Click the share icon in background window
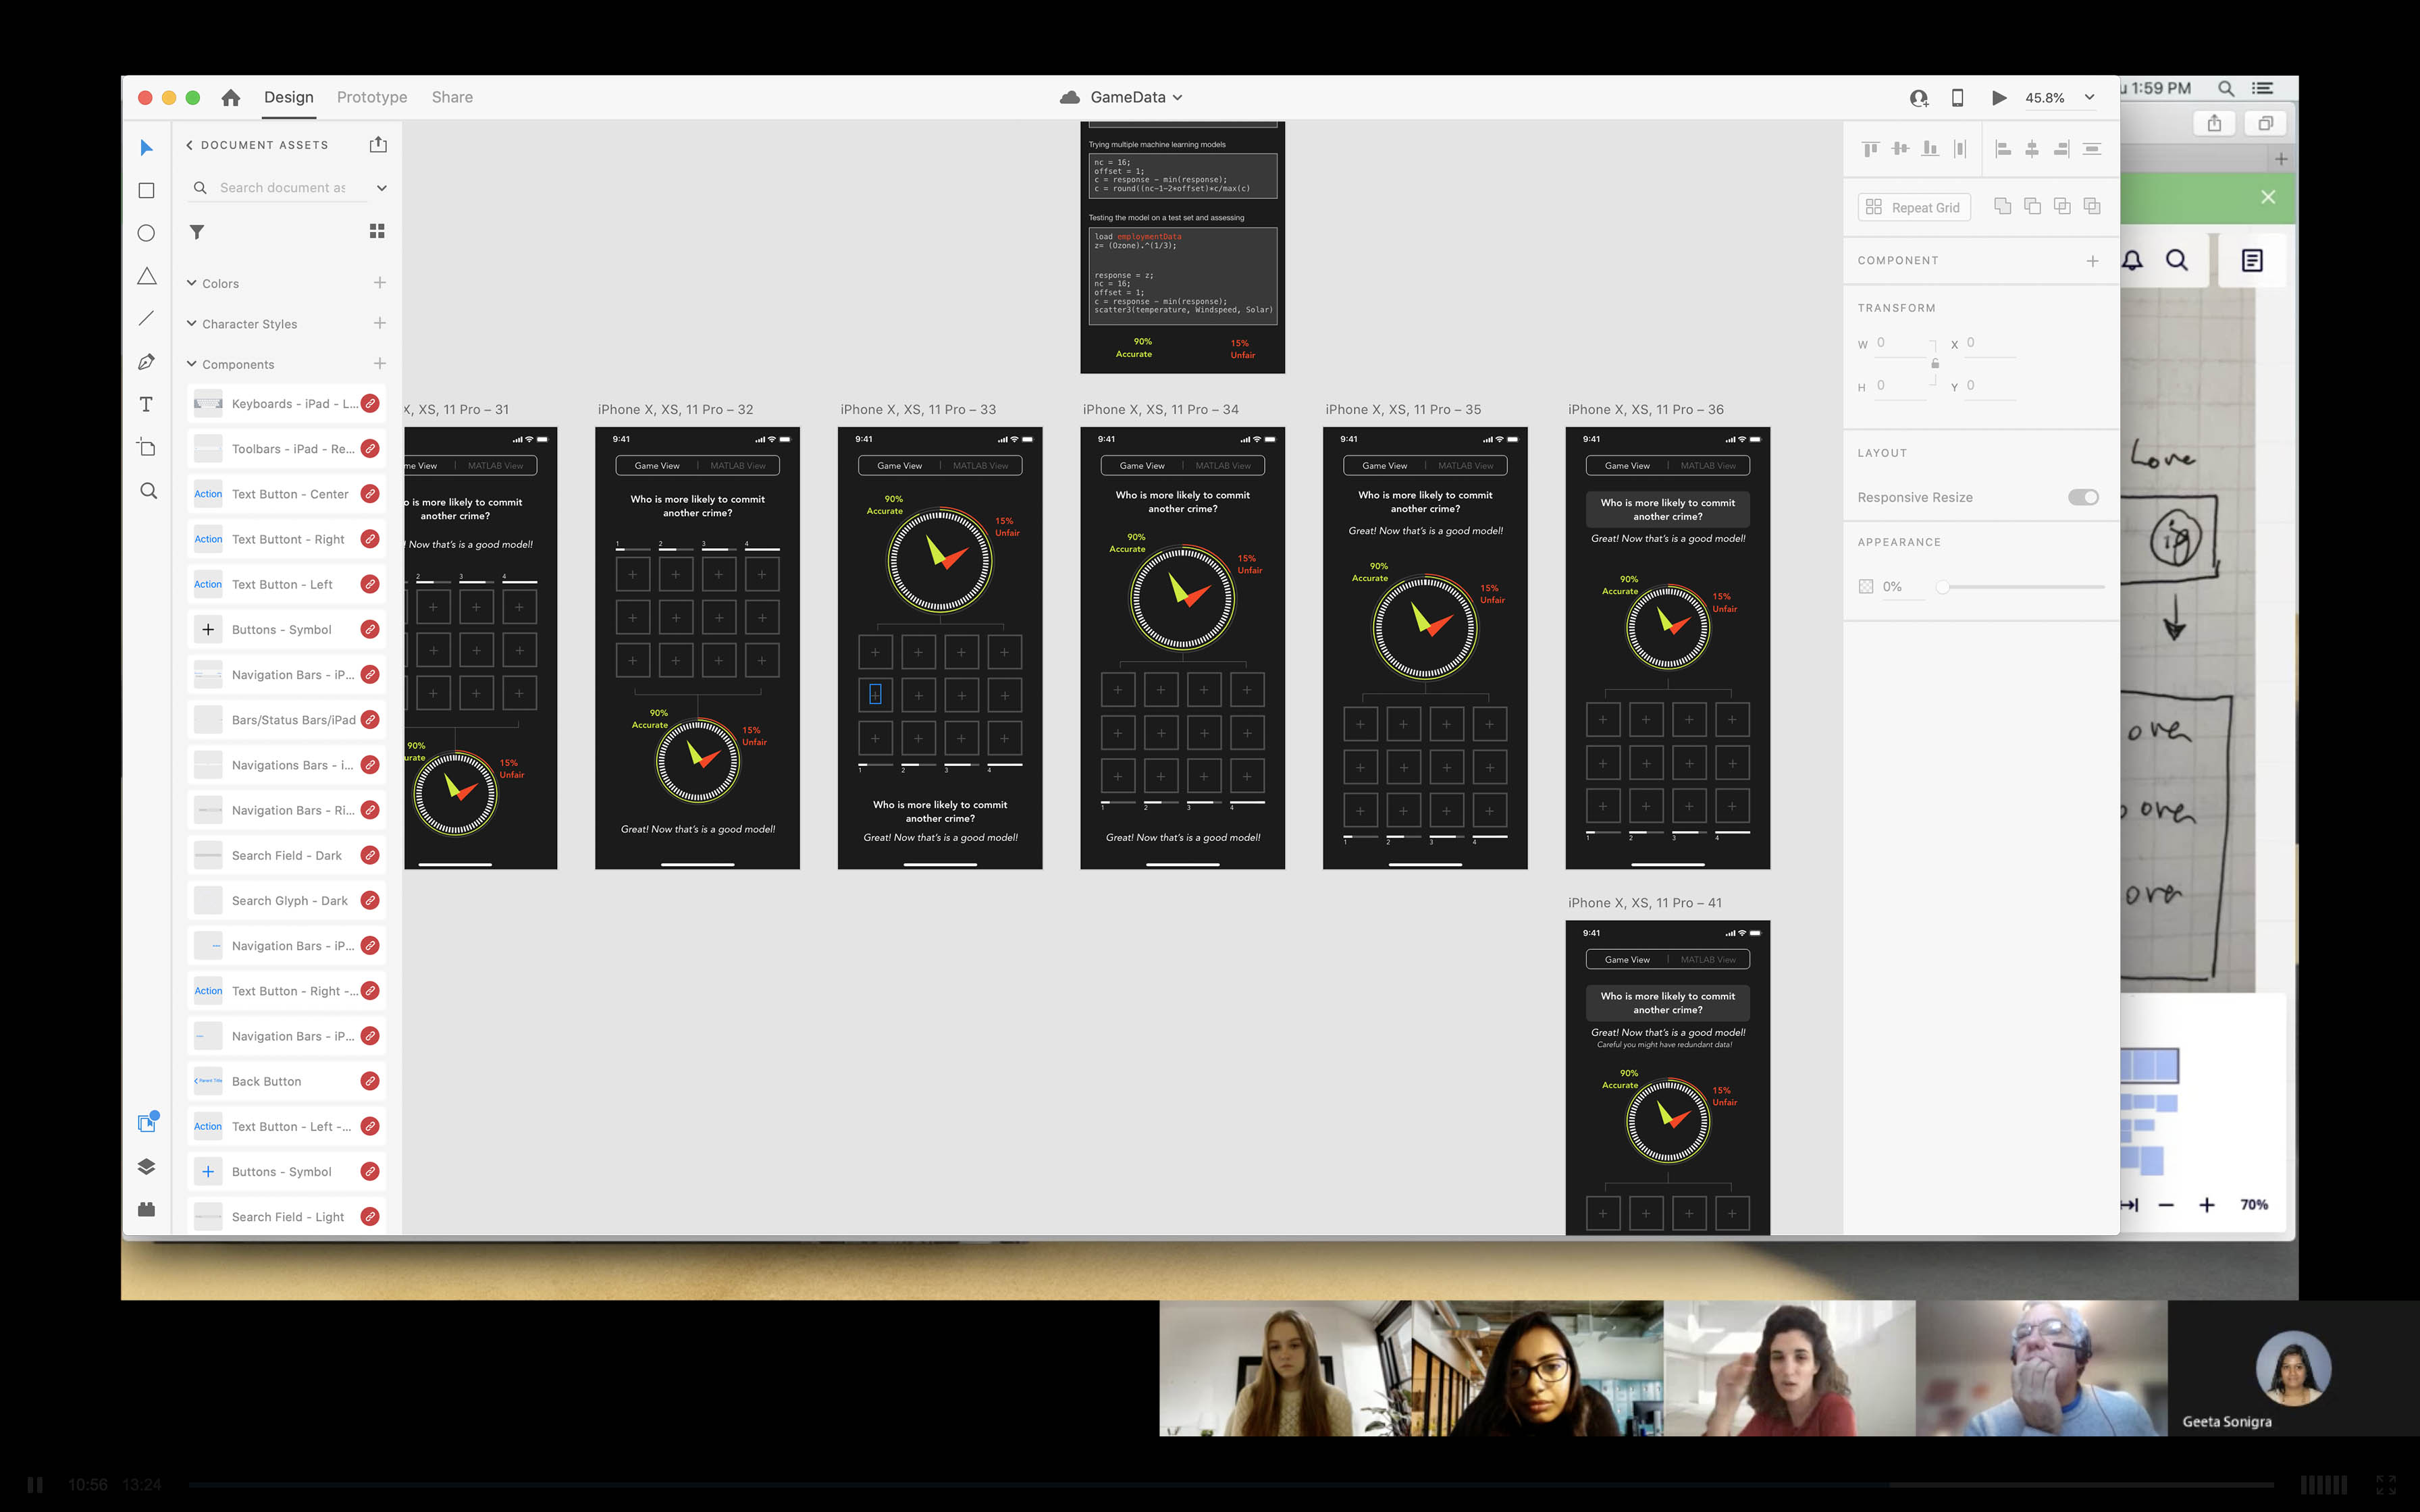The height and width of the screenshot is (1512, 2420). coord(2214,123)
